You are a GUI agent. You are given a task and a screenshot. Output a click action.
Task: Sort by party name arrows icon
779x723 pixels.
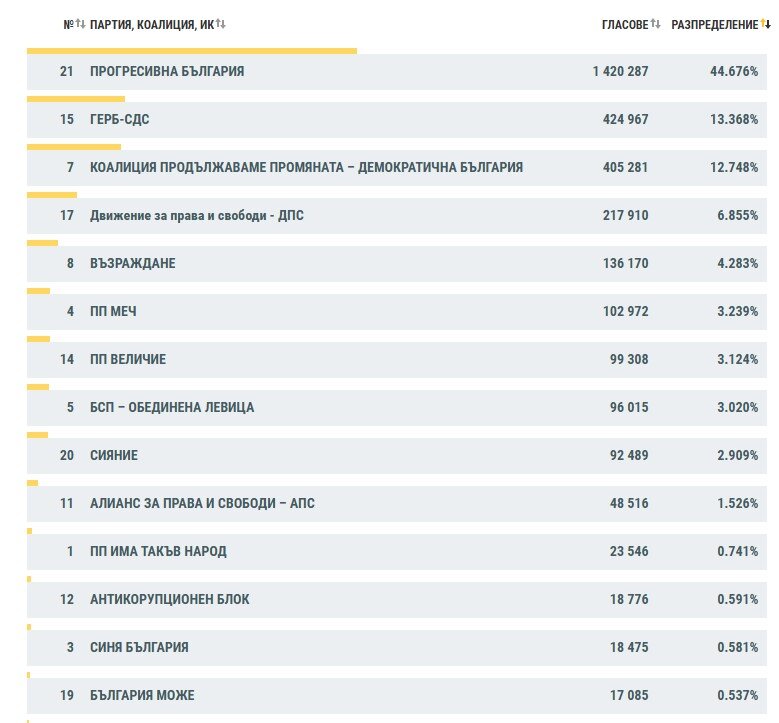point(221,23)
